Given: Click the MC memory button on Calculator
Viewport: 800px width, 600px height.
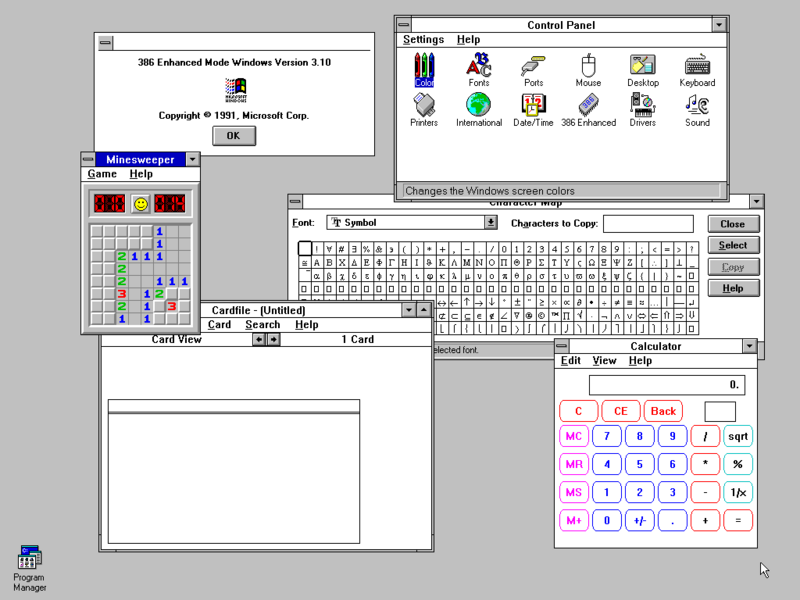Looking at the screenshot, I should pos(574,436).
